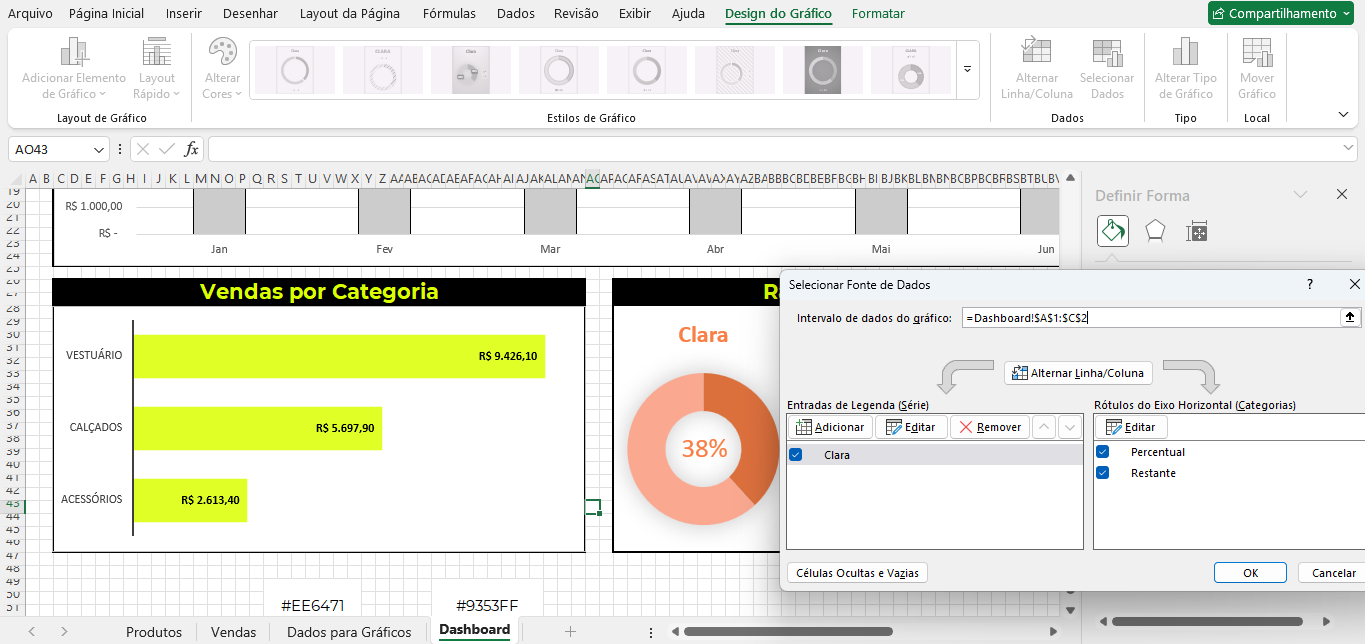Click Adicionar series button
The image size is (1365, 644).
(830, 427)
